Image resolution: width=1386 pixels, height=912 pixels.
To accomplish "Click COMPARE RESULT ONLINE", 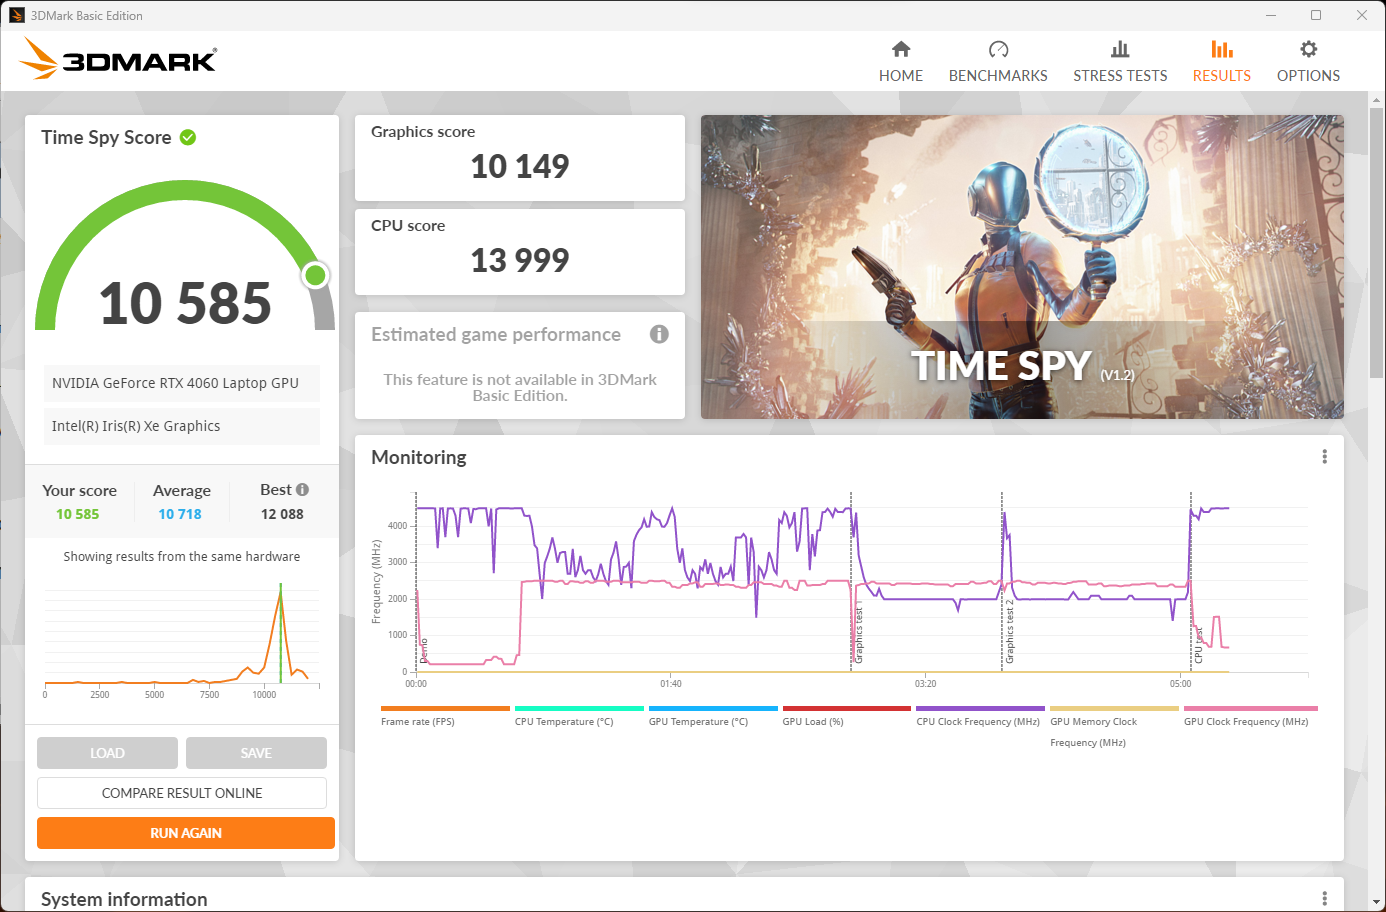I will click(182, 793).
